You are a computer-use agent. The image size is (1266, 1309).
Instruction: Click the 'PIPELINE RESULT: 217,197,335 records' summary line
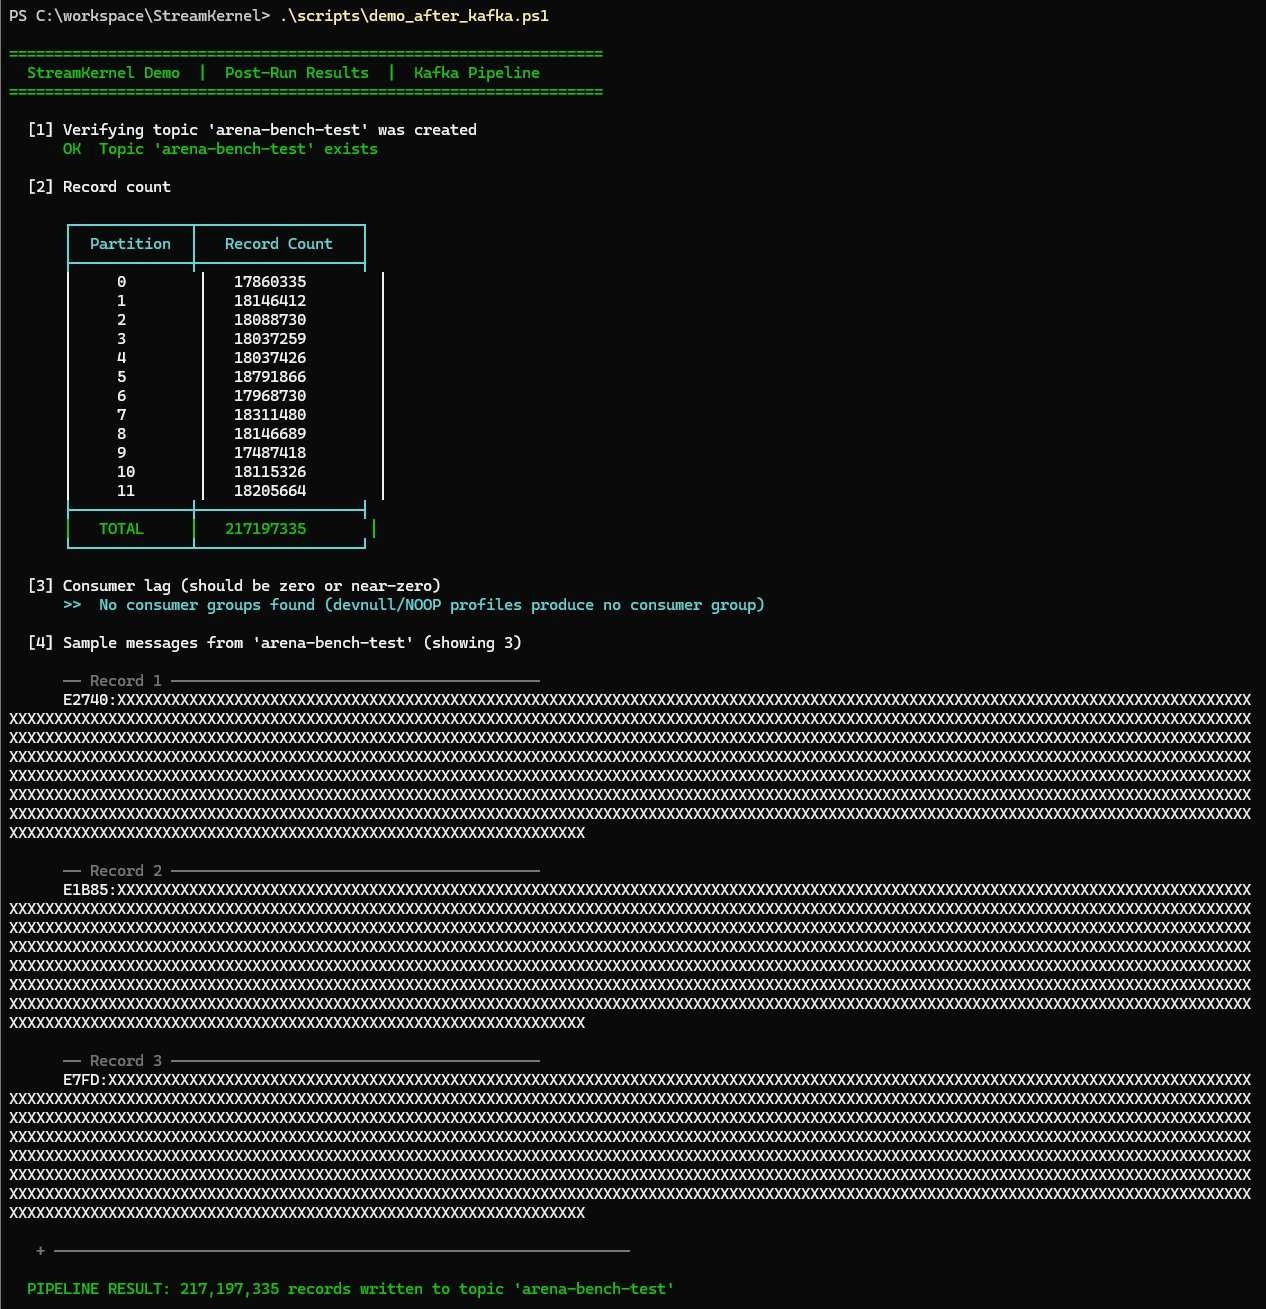tap(351, 1289)
